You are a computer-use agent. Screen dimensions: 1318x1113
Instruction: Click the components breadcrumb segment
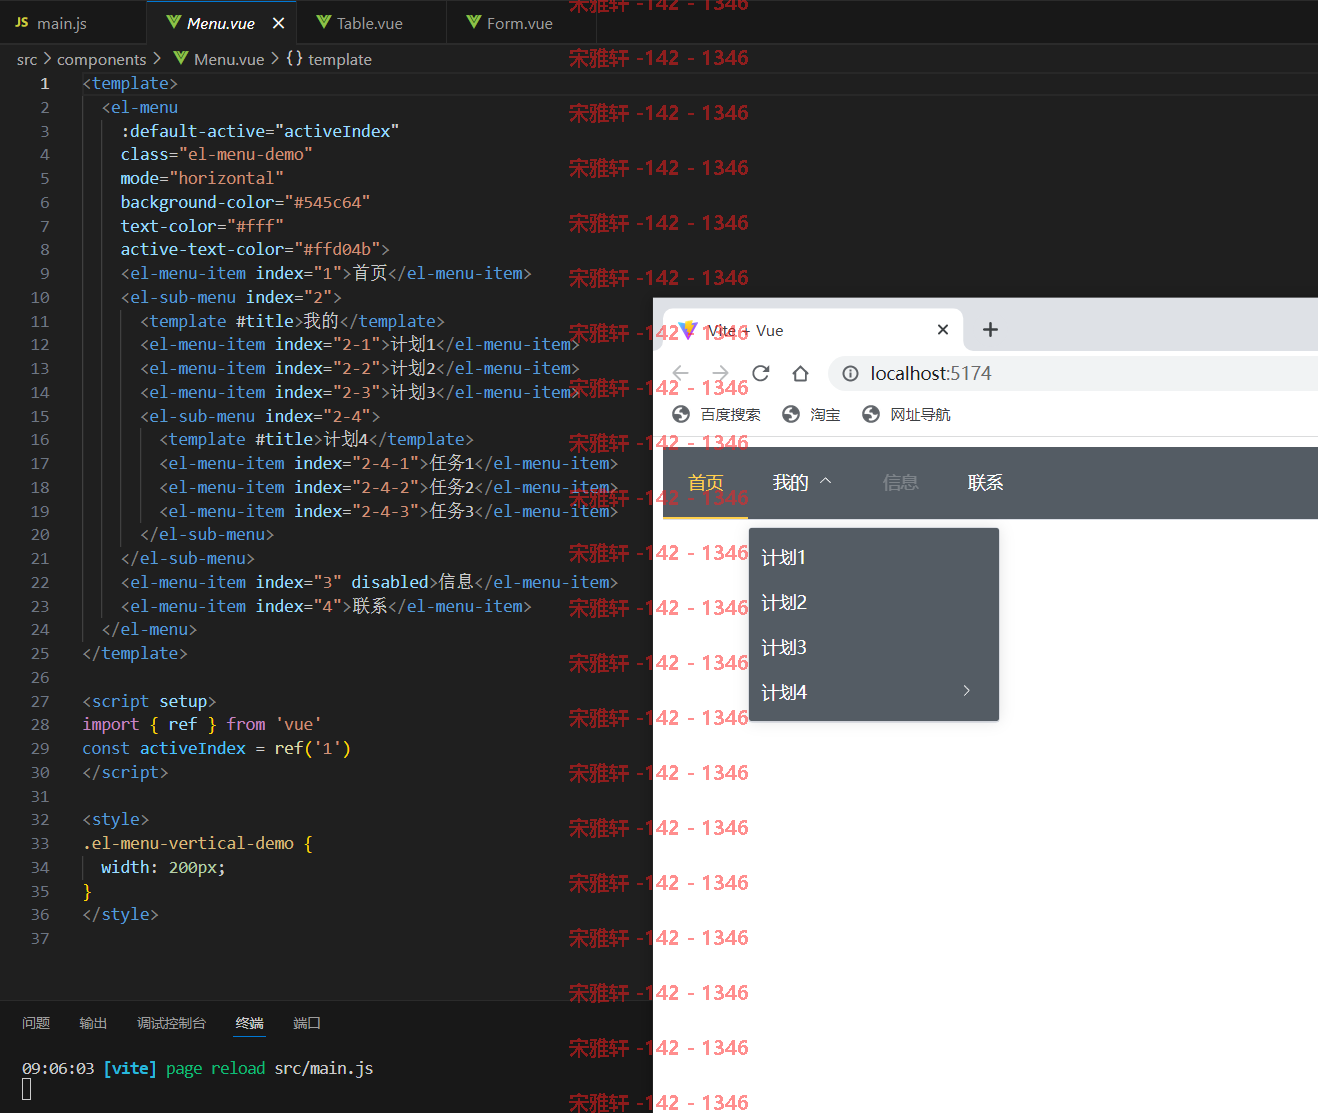(101, 60)
